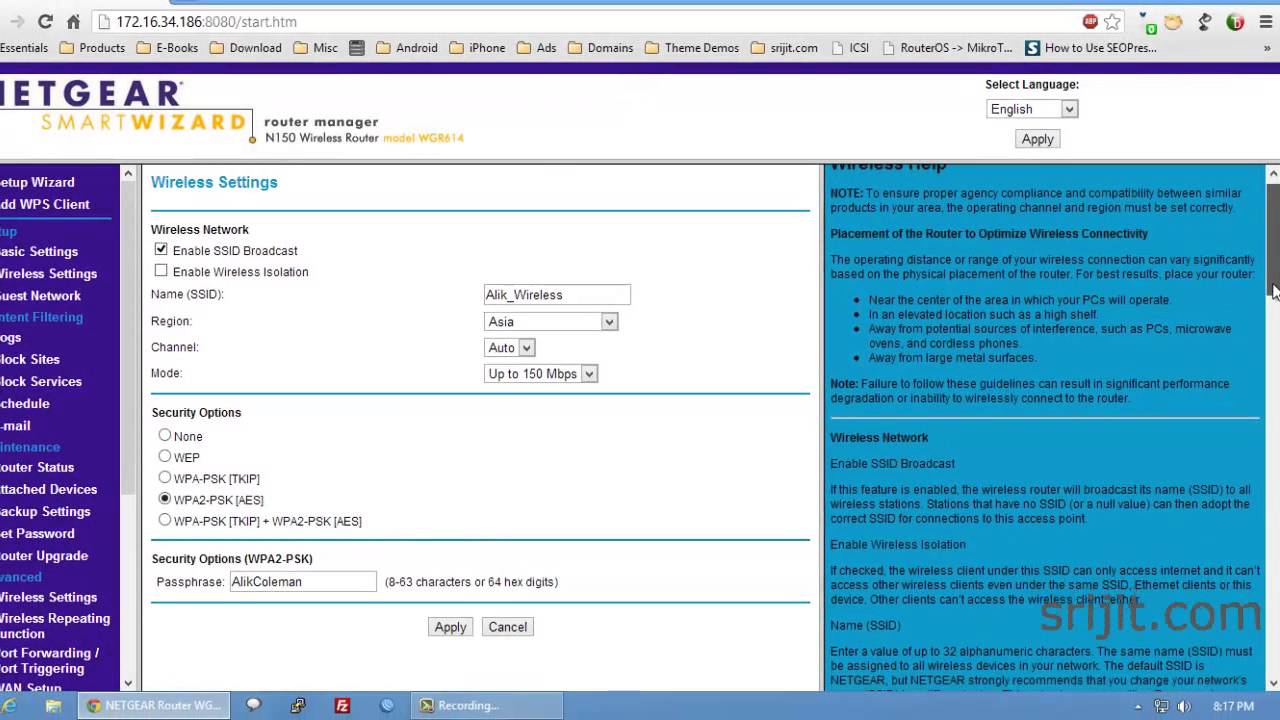Select None security option
Viewport: 1280px width, 720px height.
pyautogui.click(x=165, y=435)
